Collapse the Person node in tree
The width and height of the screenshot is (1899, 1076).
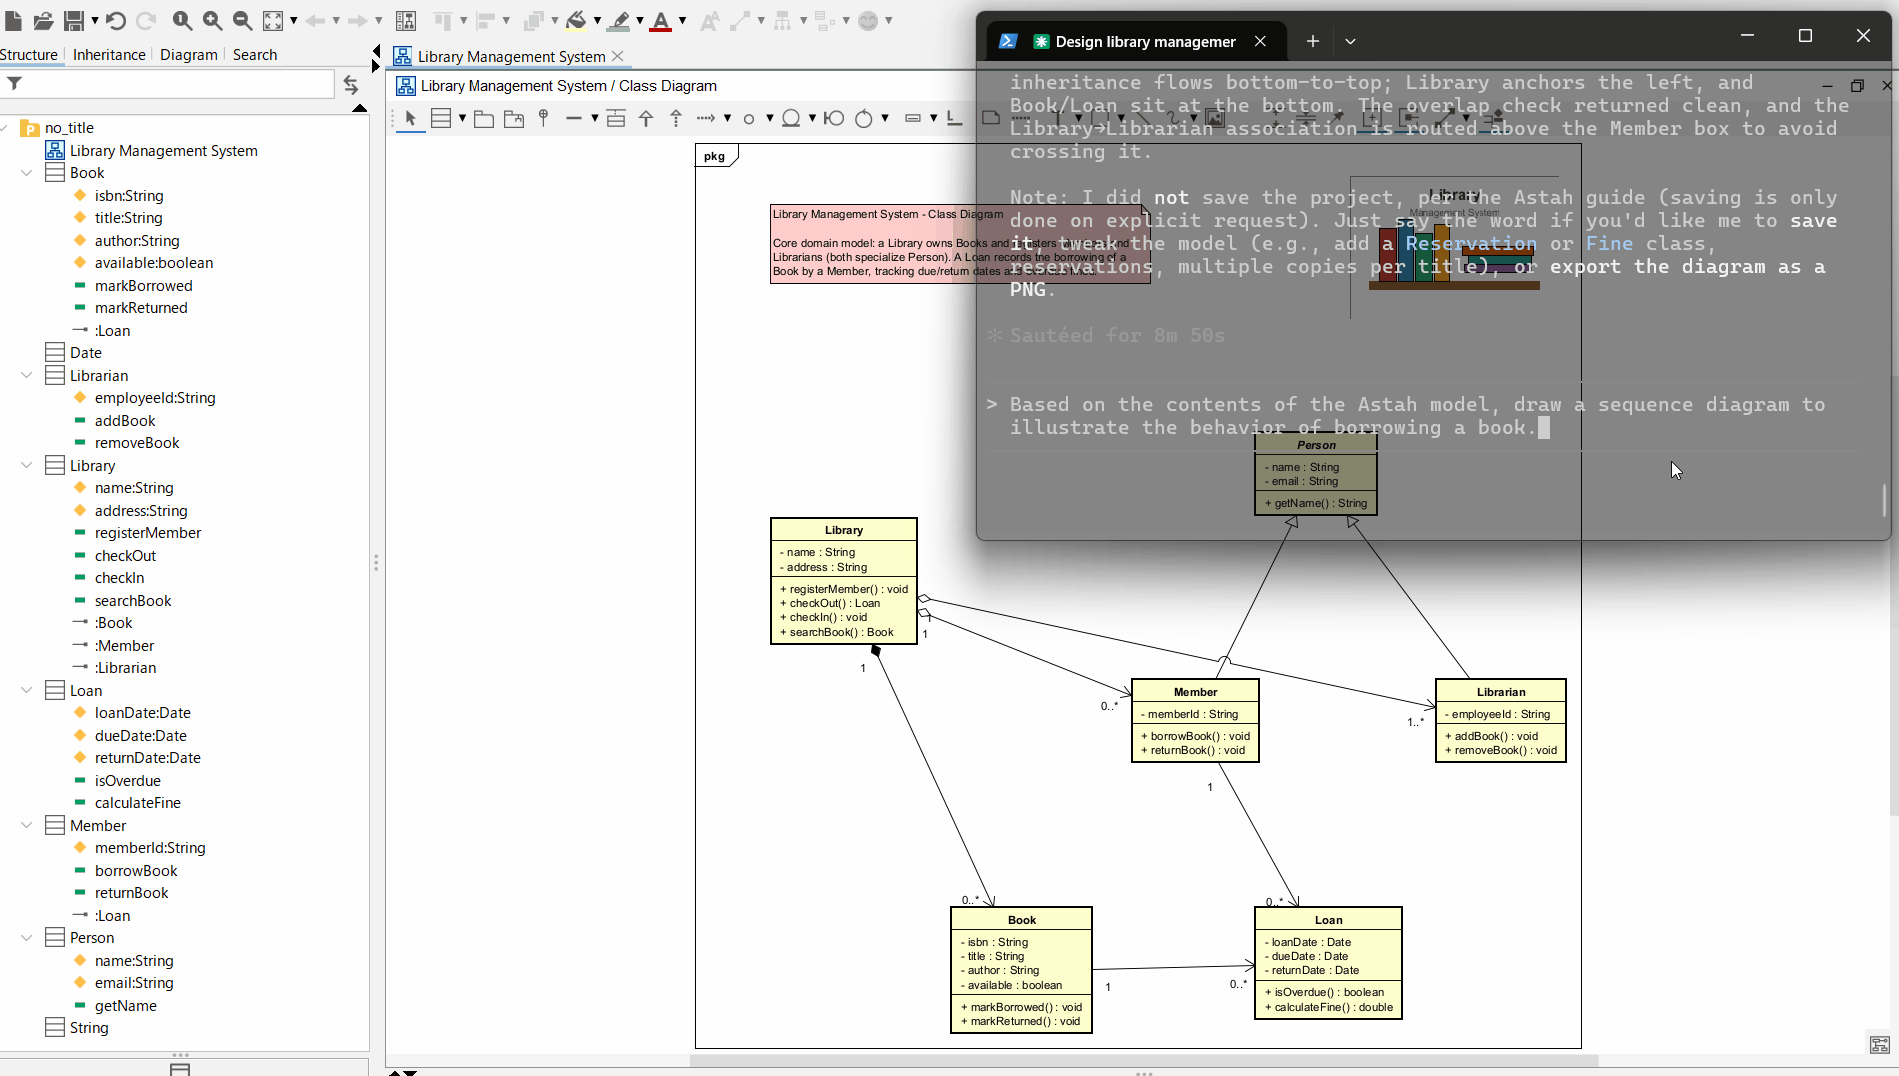point(27,938)
